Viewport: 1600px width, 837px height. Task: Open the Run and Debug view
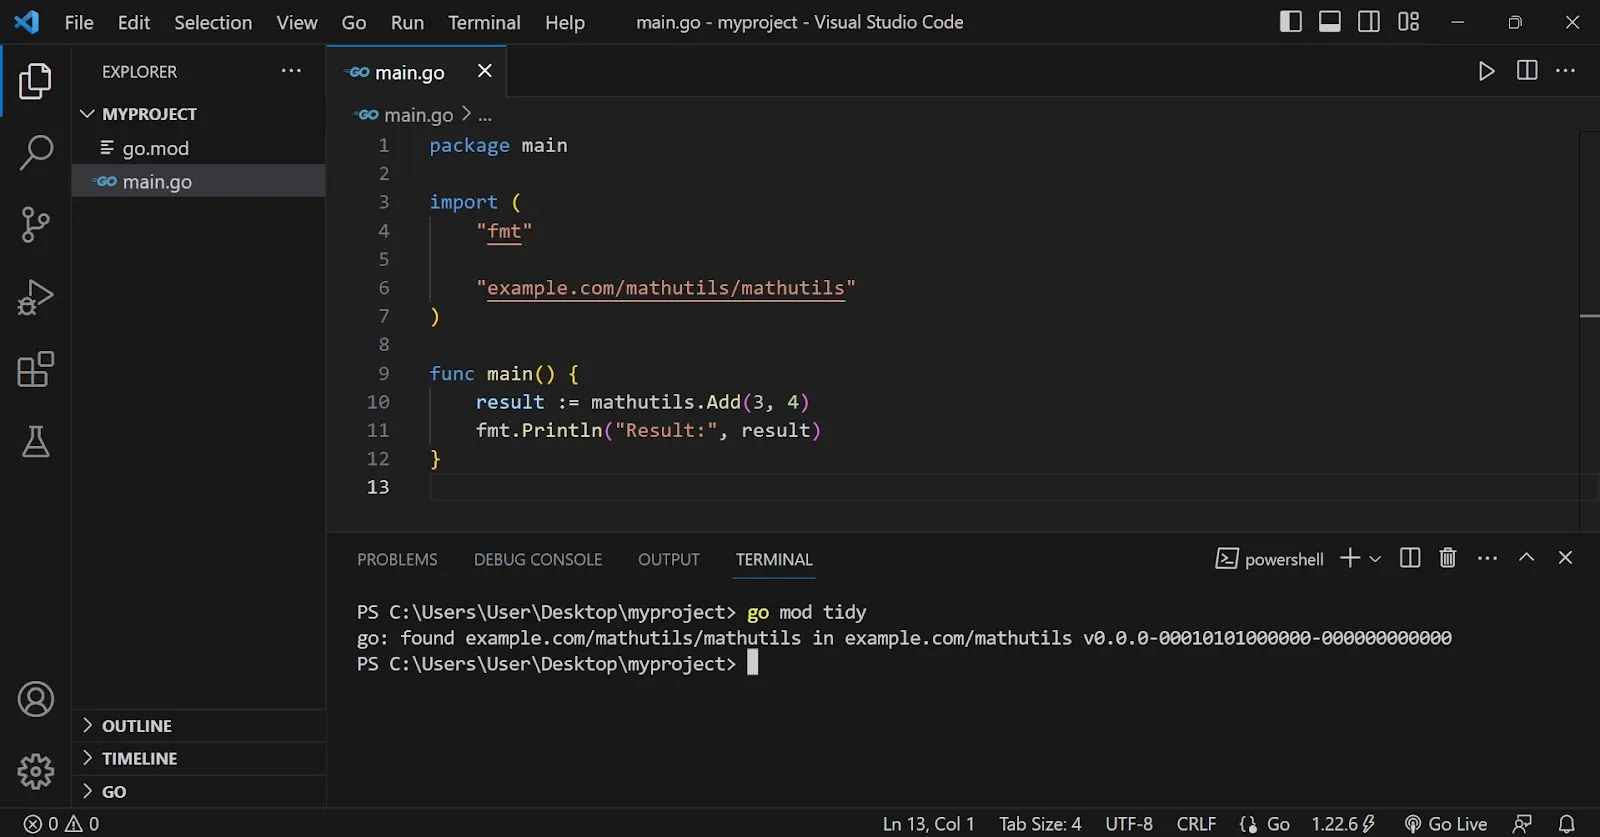[x=35, y=297]
